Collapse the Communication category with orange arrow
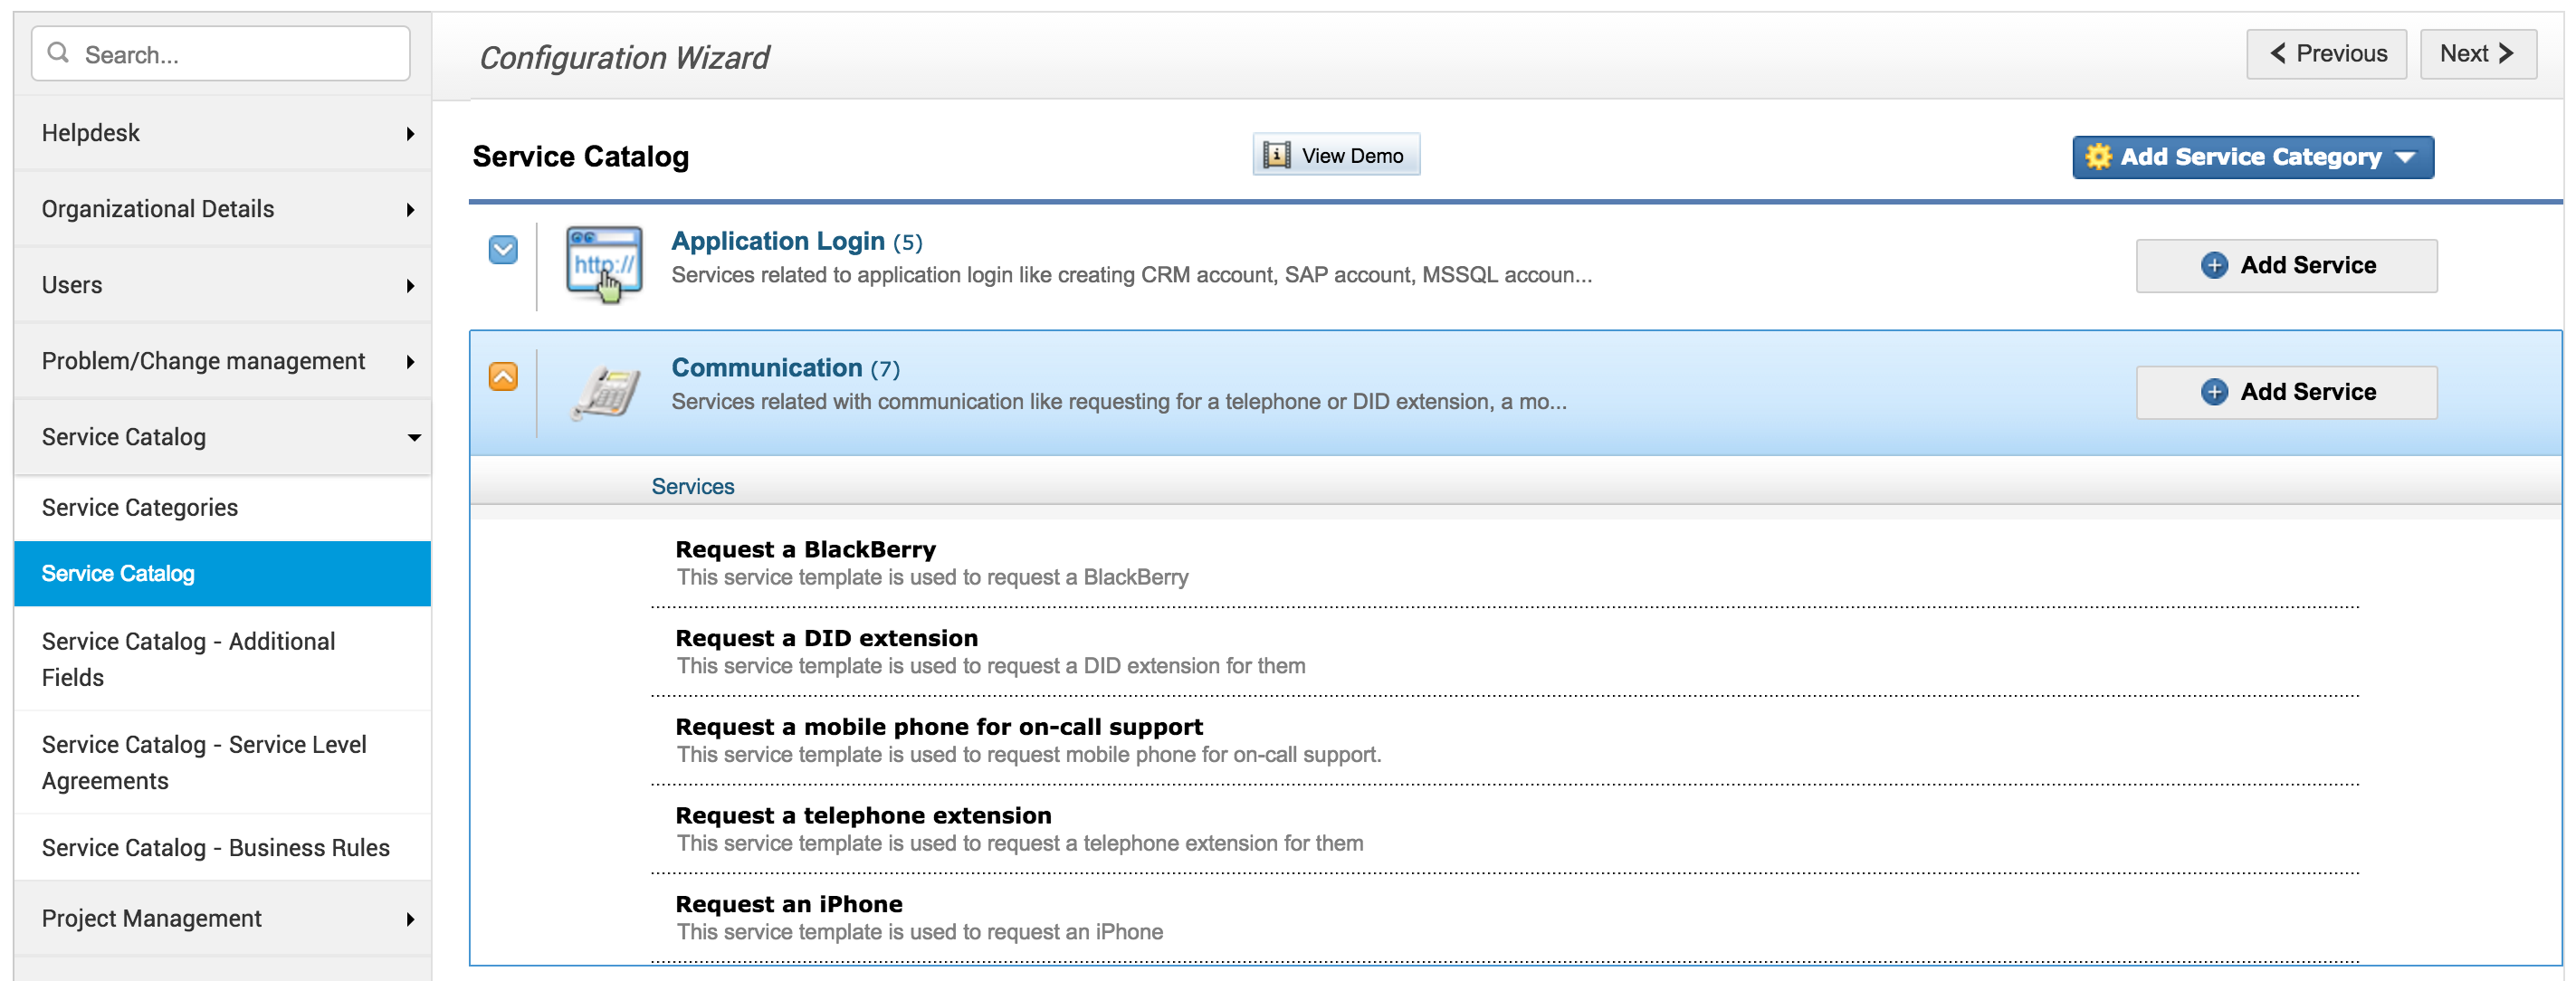 (x=503, y=376)
